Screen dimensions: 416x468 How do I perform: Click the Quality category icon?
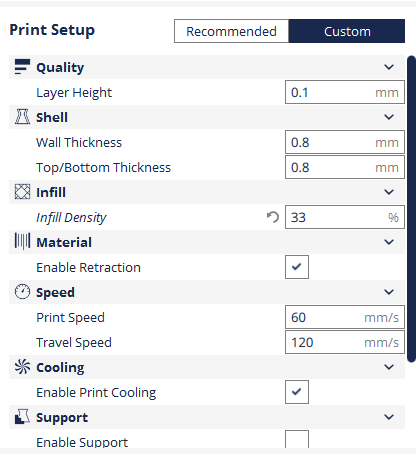[x=22, y=67]
